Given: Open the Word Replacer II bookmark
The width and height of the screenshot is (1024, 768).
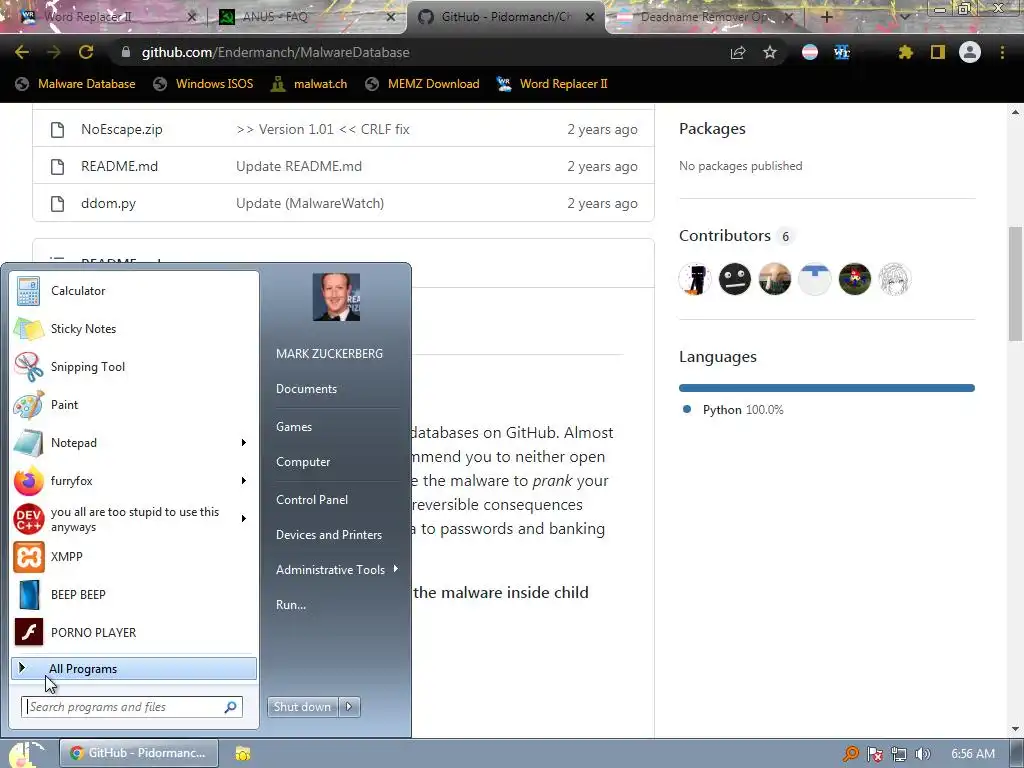Looking at the screenshot, I should (x=552, y=84).
